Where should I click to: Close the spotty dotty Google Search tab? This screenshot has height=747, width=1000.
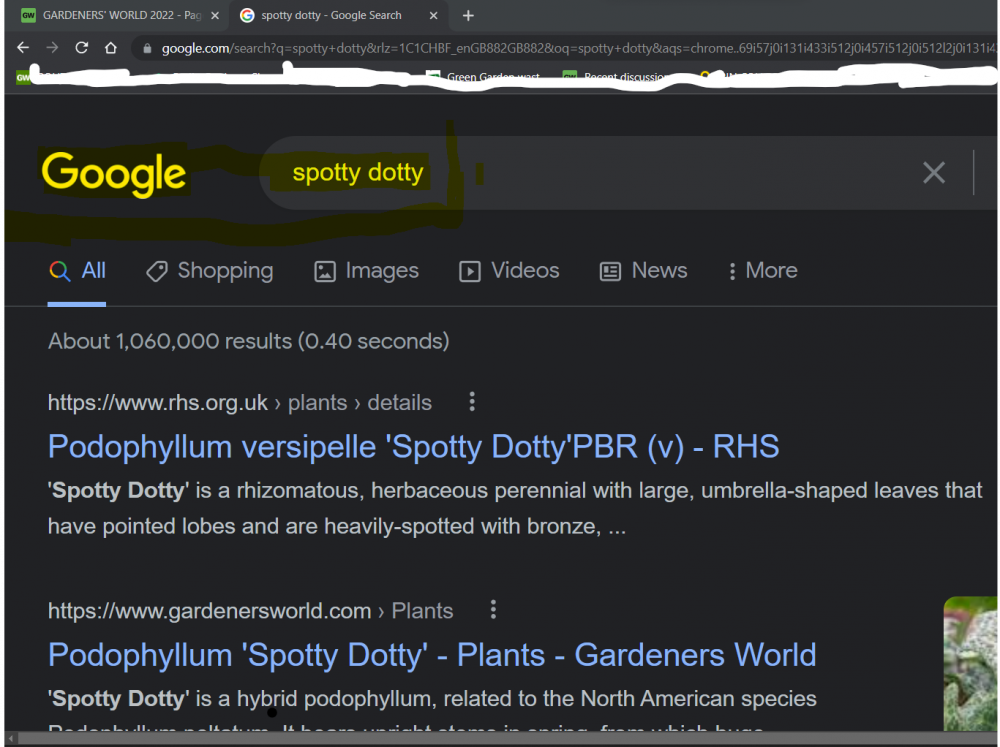(x=434, y=15)
